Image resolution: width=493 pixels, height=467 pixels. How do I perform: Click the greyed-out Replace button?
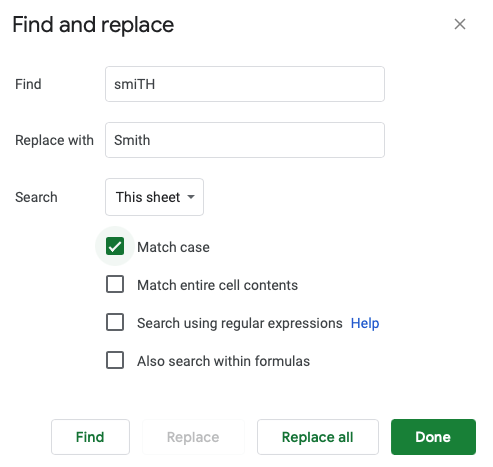[193, 437]
